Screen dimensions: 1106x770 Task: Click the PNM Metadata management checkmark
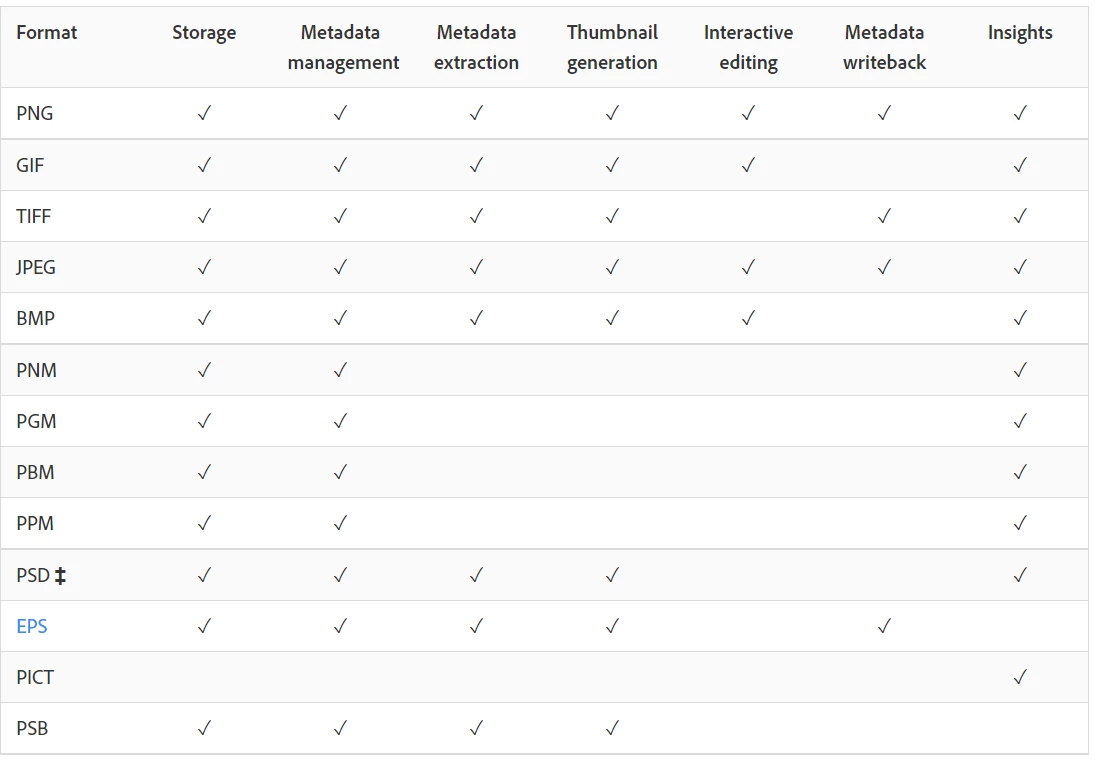pos(340,370)
